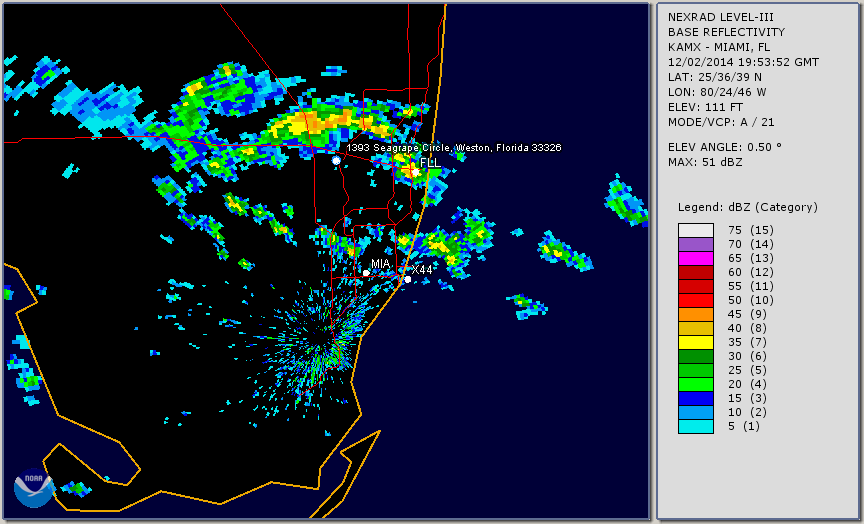The image size is (864, 524).
Task: Select the 10 dBZ light blue swatch
Action: (696, 413)
